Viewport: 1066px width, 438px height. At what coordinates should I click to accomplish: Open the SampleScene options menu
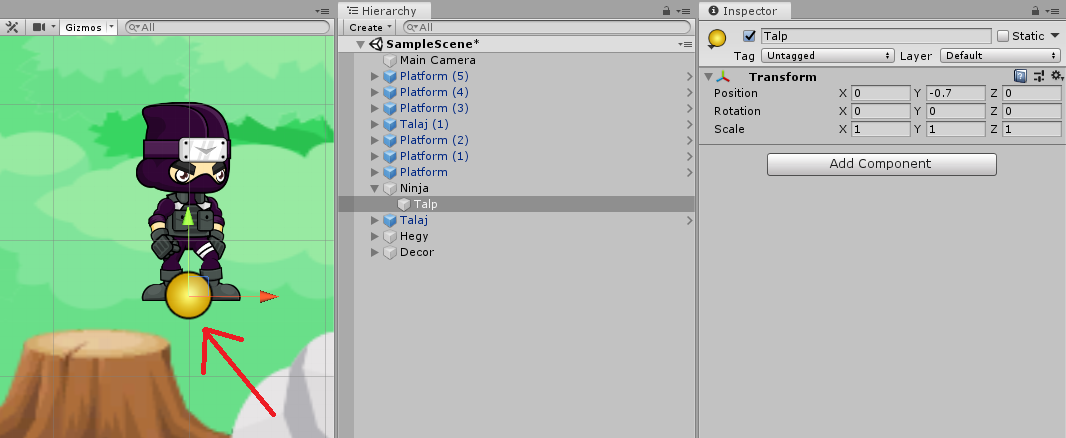pyautogui.click(x=685, y=44)
